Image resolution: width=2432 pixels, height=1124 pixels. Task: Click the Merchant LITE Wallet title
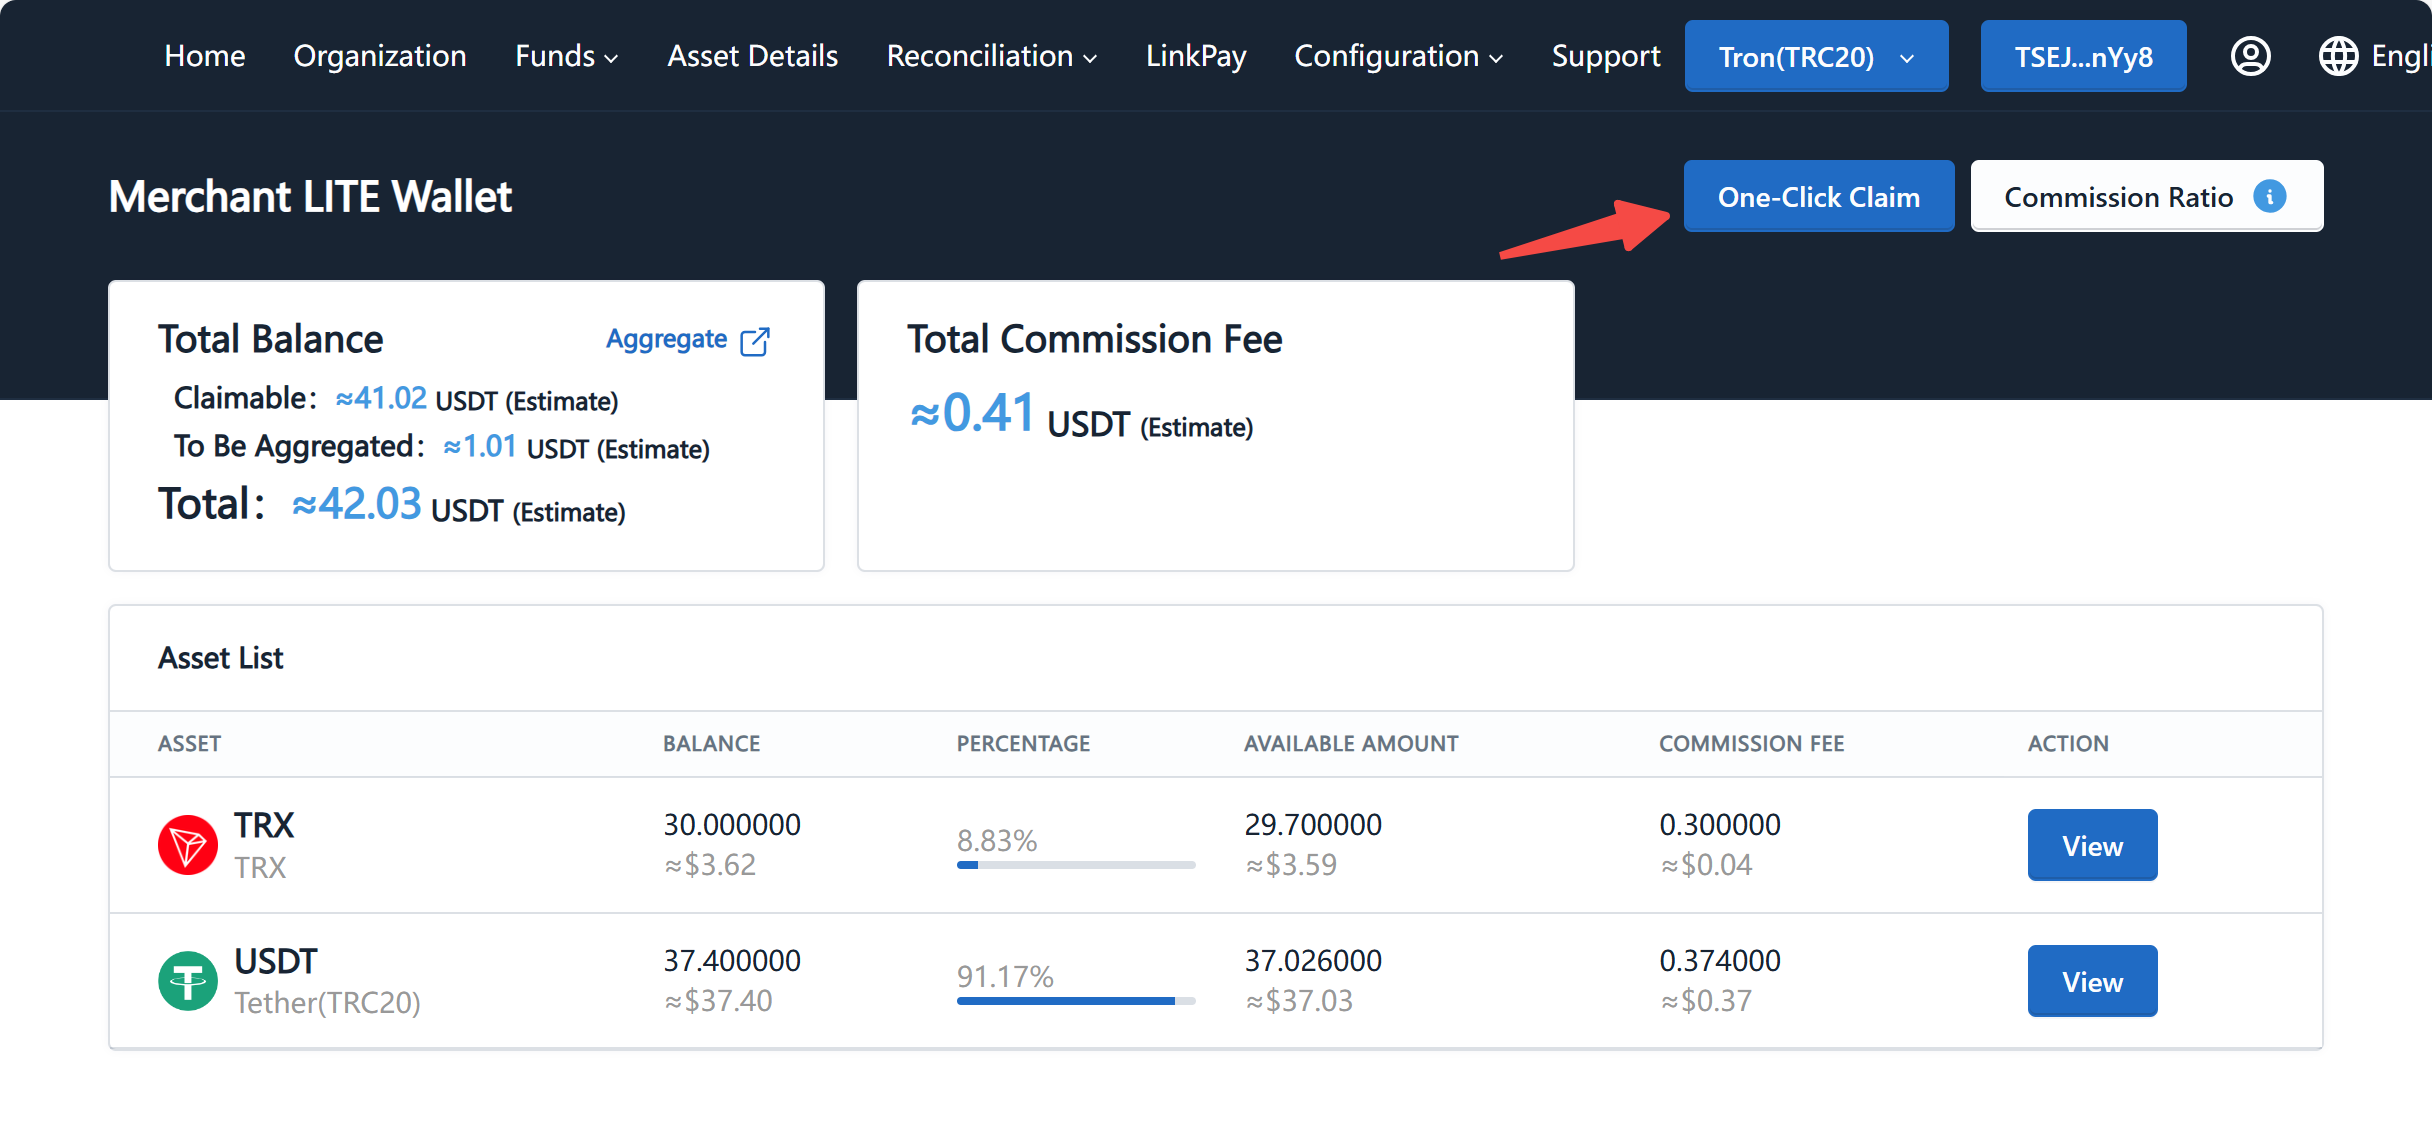tap(310, 196)
